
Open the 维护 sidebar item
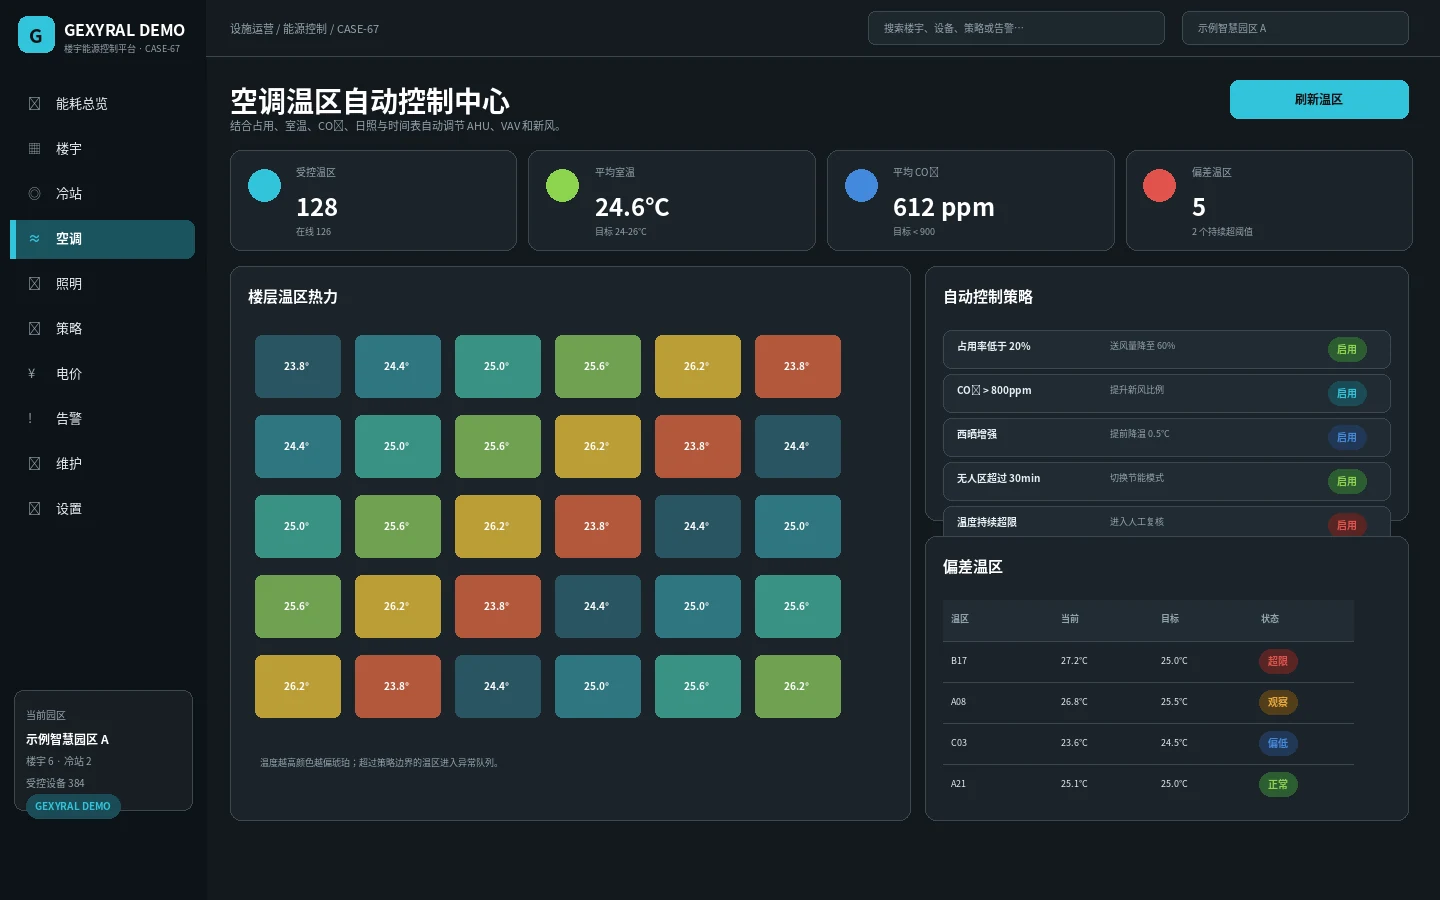(102, 464)
